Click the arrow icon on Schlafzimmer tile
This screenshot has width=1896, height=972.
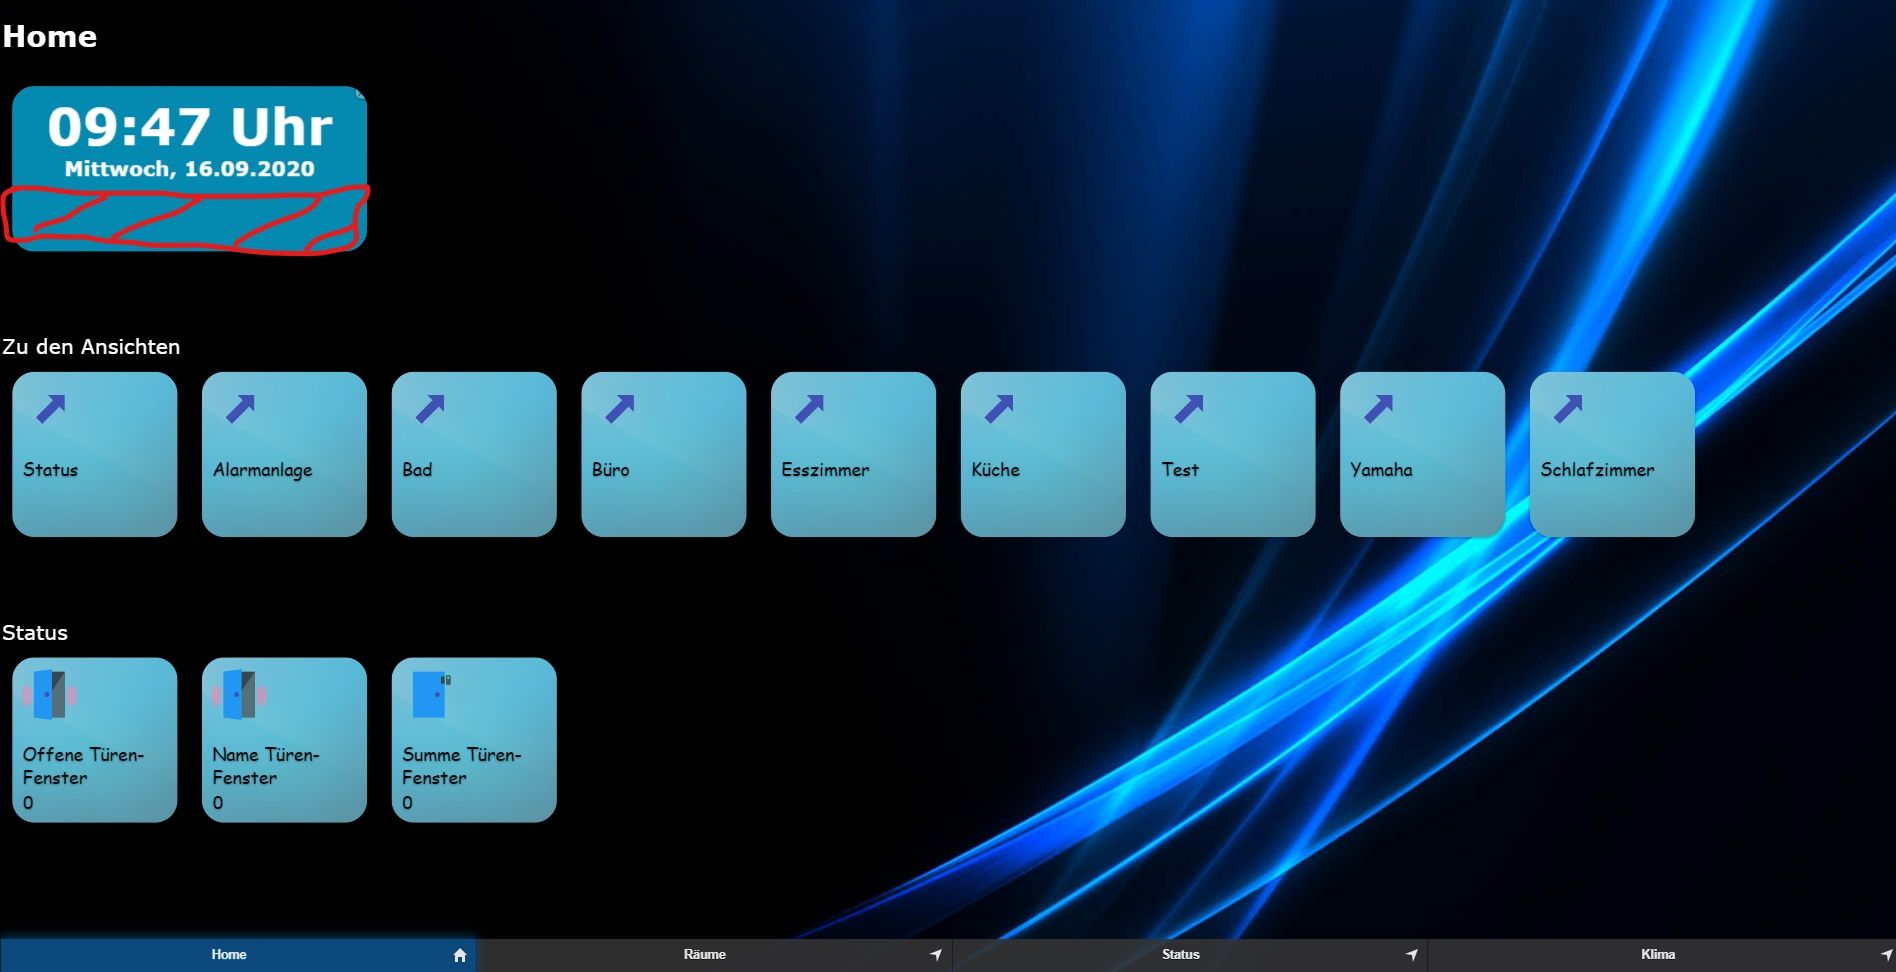tap(1568, 408)
